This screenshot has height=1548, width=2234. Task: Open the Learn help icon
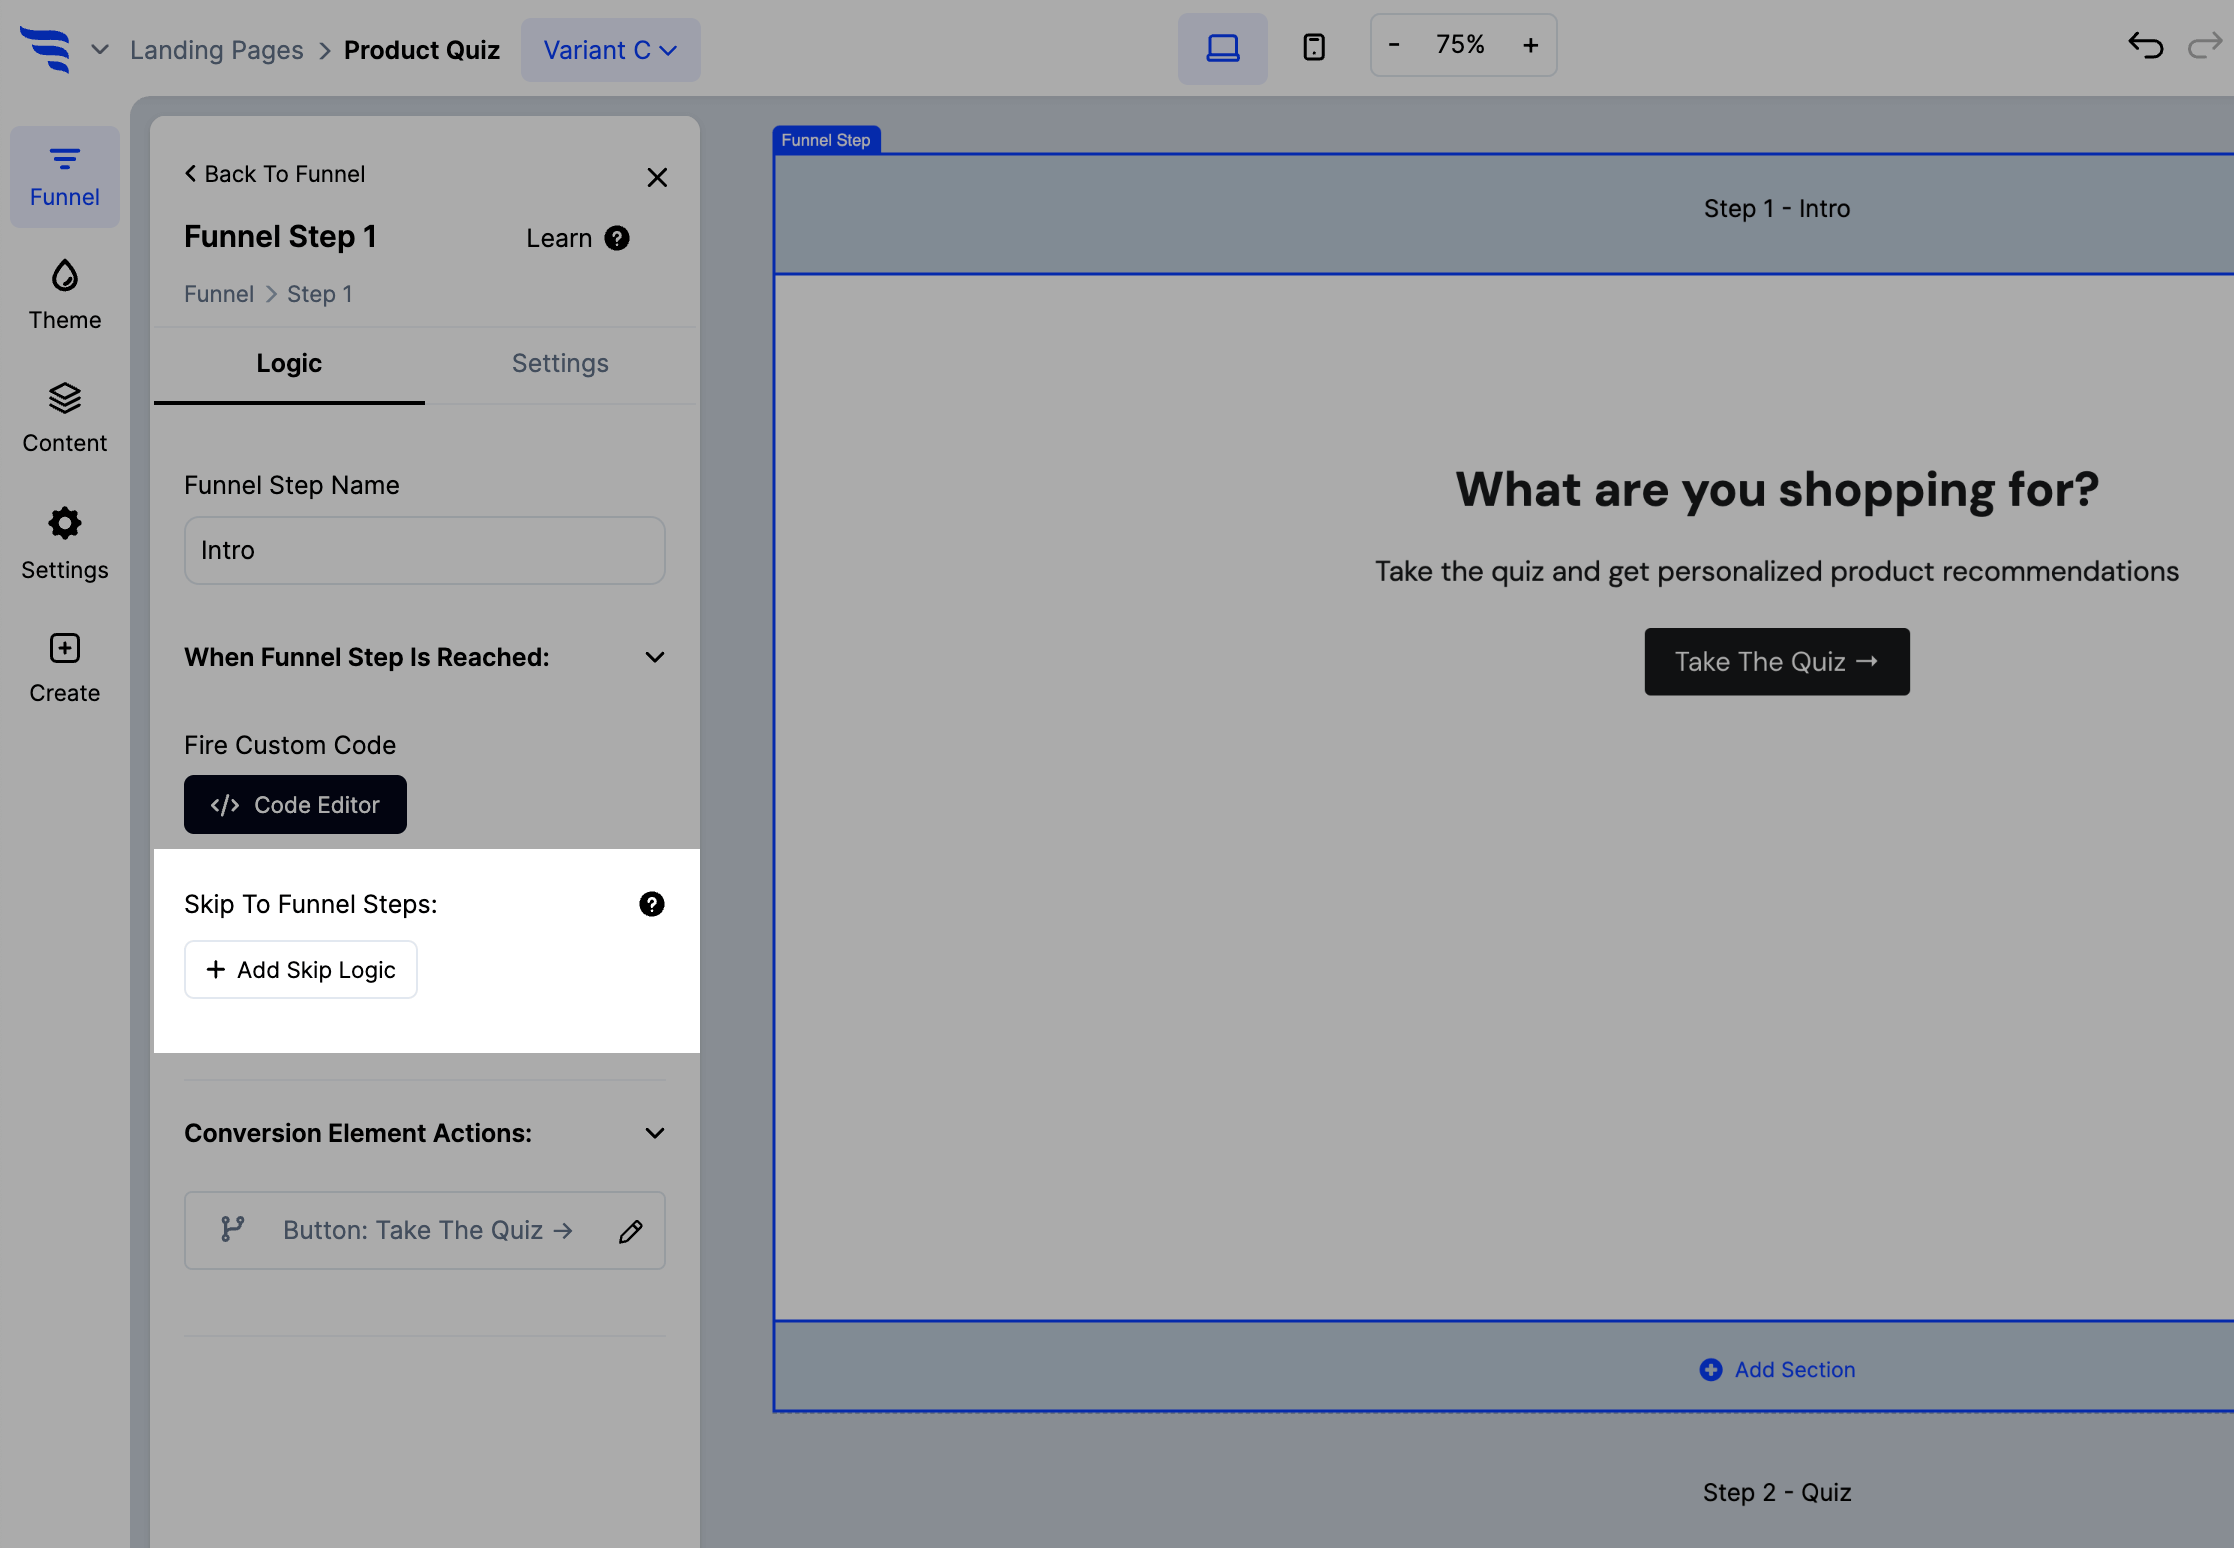[617, 238]
